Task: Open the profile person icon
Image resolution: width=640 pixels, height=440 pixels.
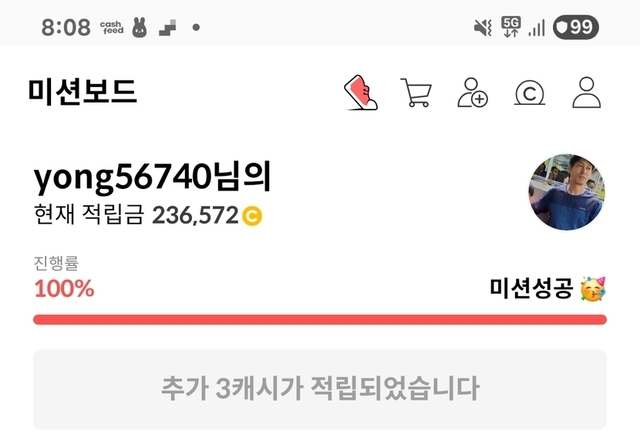Action: pyautogui.click(x=587, y=93)
